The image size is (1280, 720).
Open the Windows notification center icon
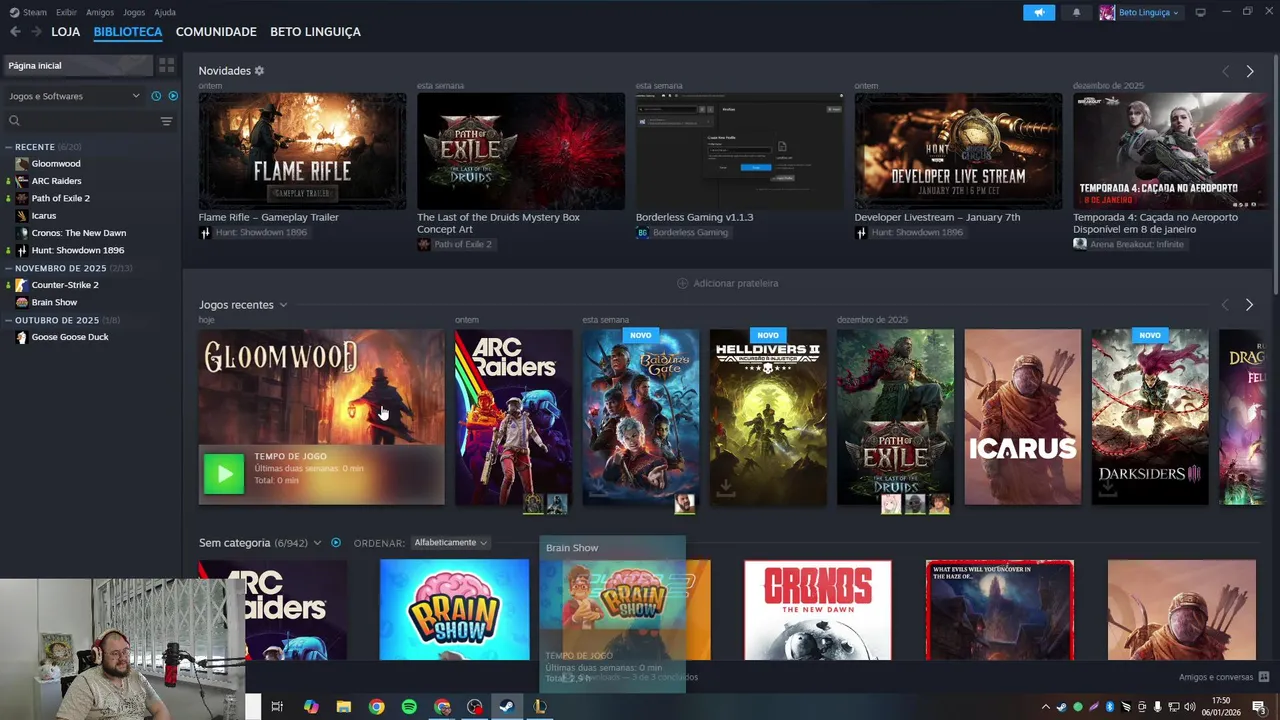coord(1259,707)
